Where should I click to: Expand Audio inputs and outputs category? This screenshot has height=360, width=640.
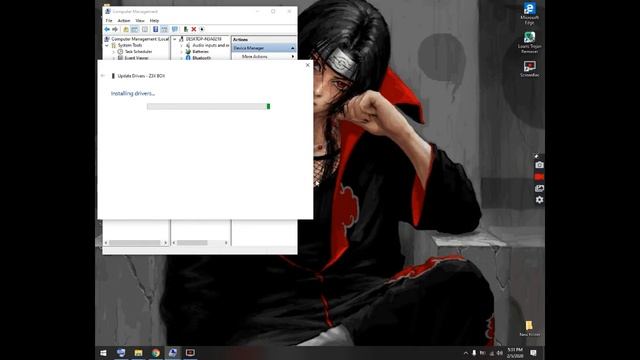click(x=182, y=45)
